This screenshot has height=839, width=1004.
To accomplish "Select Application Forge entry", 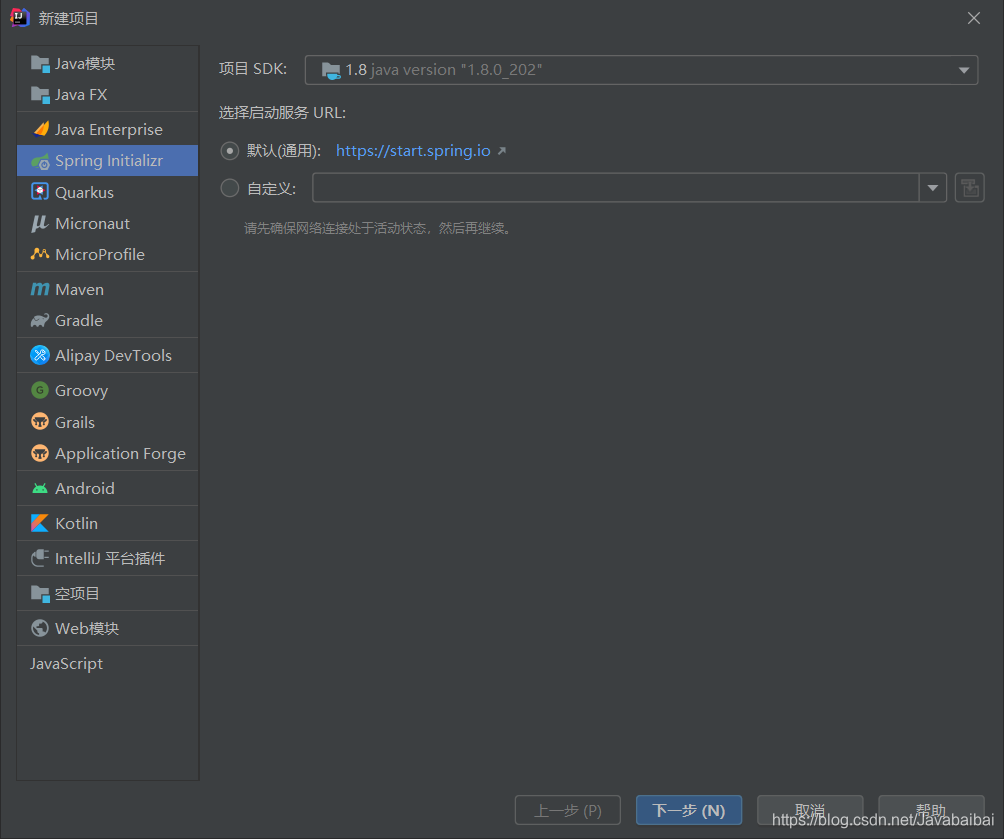I will coord(108,453).
